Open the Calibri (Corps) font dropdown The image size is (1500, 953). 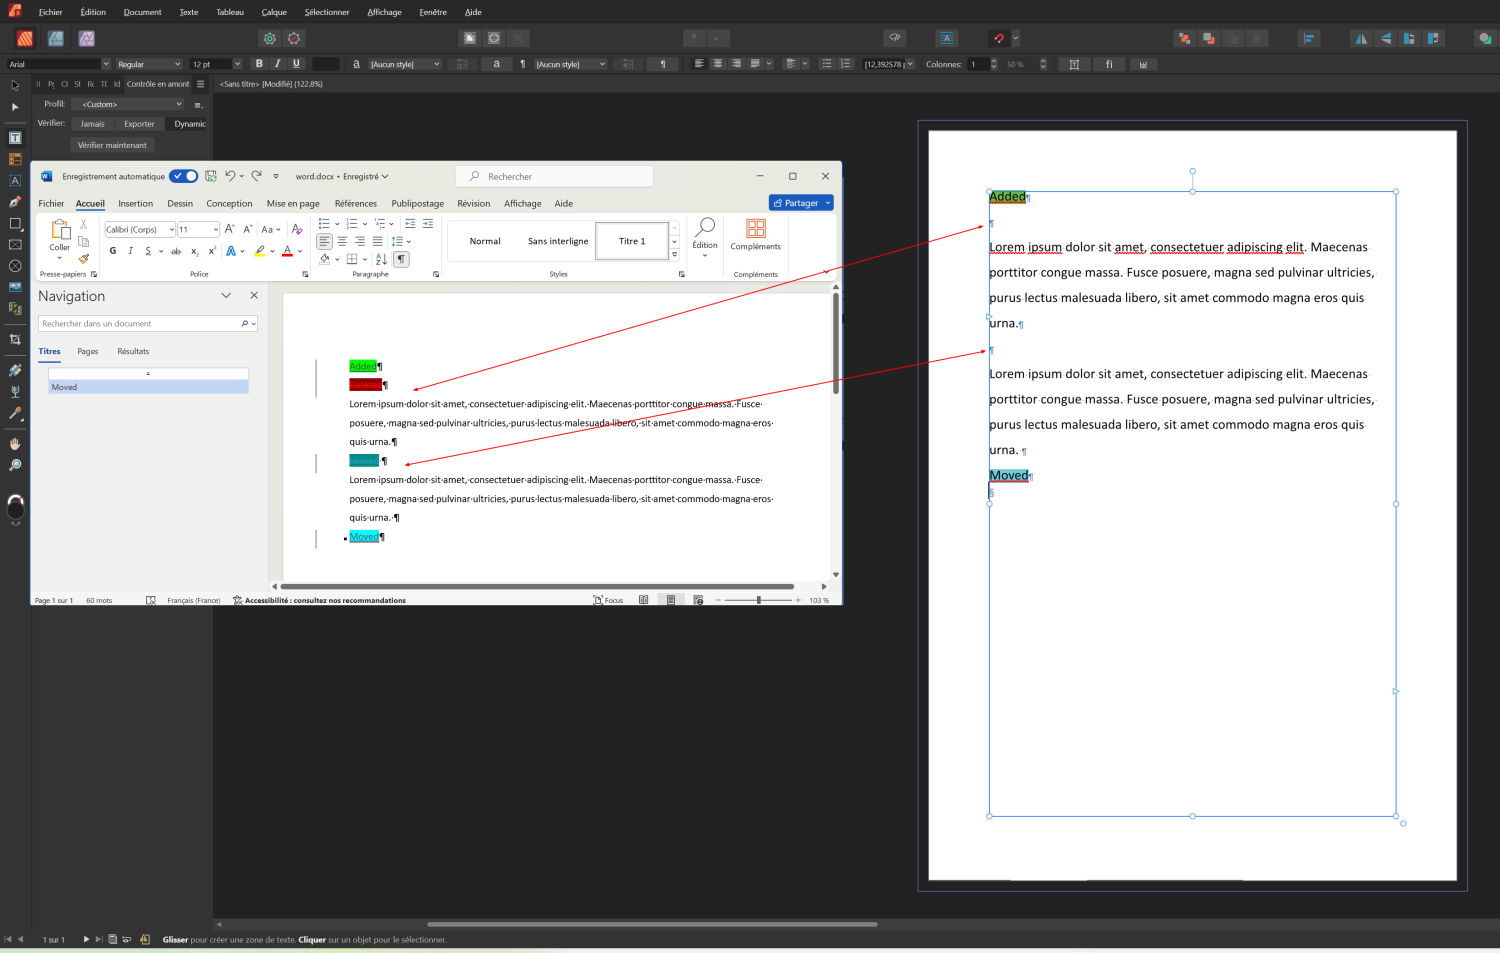tap(172, 230)
